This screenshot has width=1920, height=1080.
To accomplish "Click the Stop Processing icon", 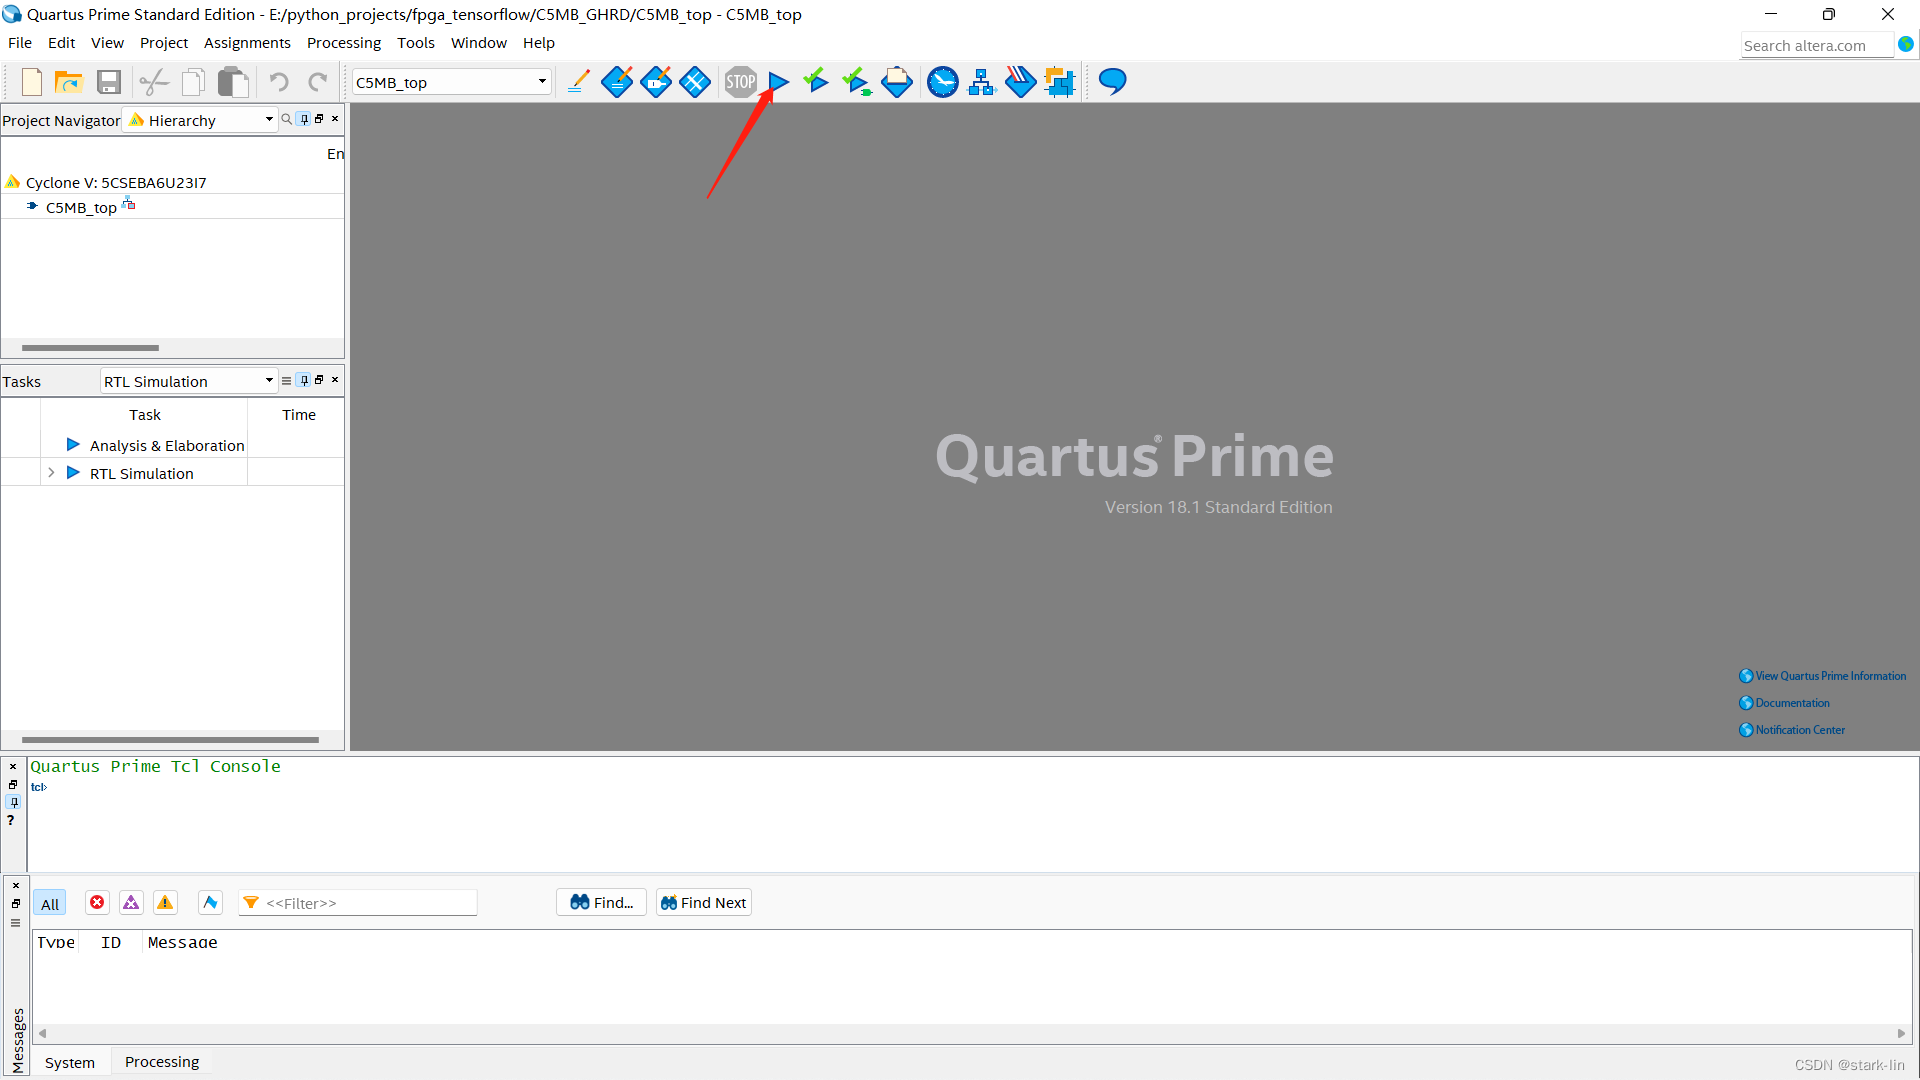I will (x=741, y=82).
